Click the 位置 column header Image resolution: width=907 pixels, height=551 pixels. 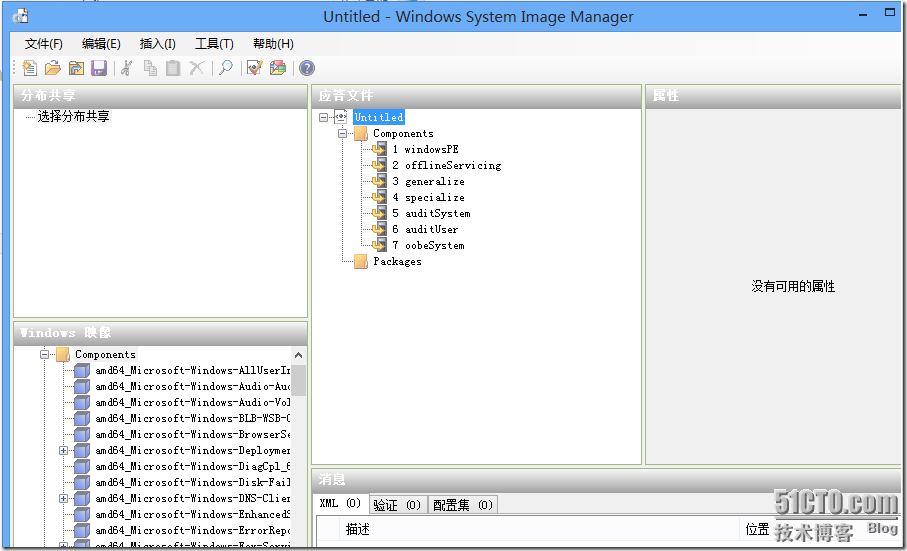pos(757,529)
